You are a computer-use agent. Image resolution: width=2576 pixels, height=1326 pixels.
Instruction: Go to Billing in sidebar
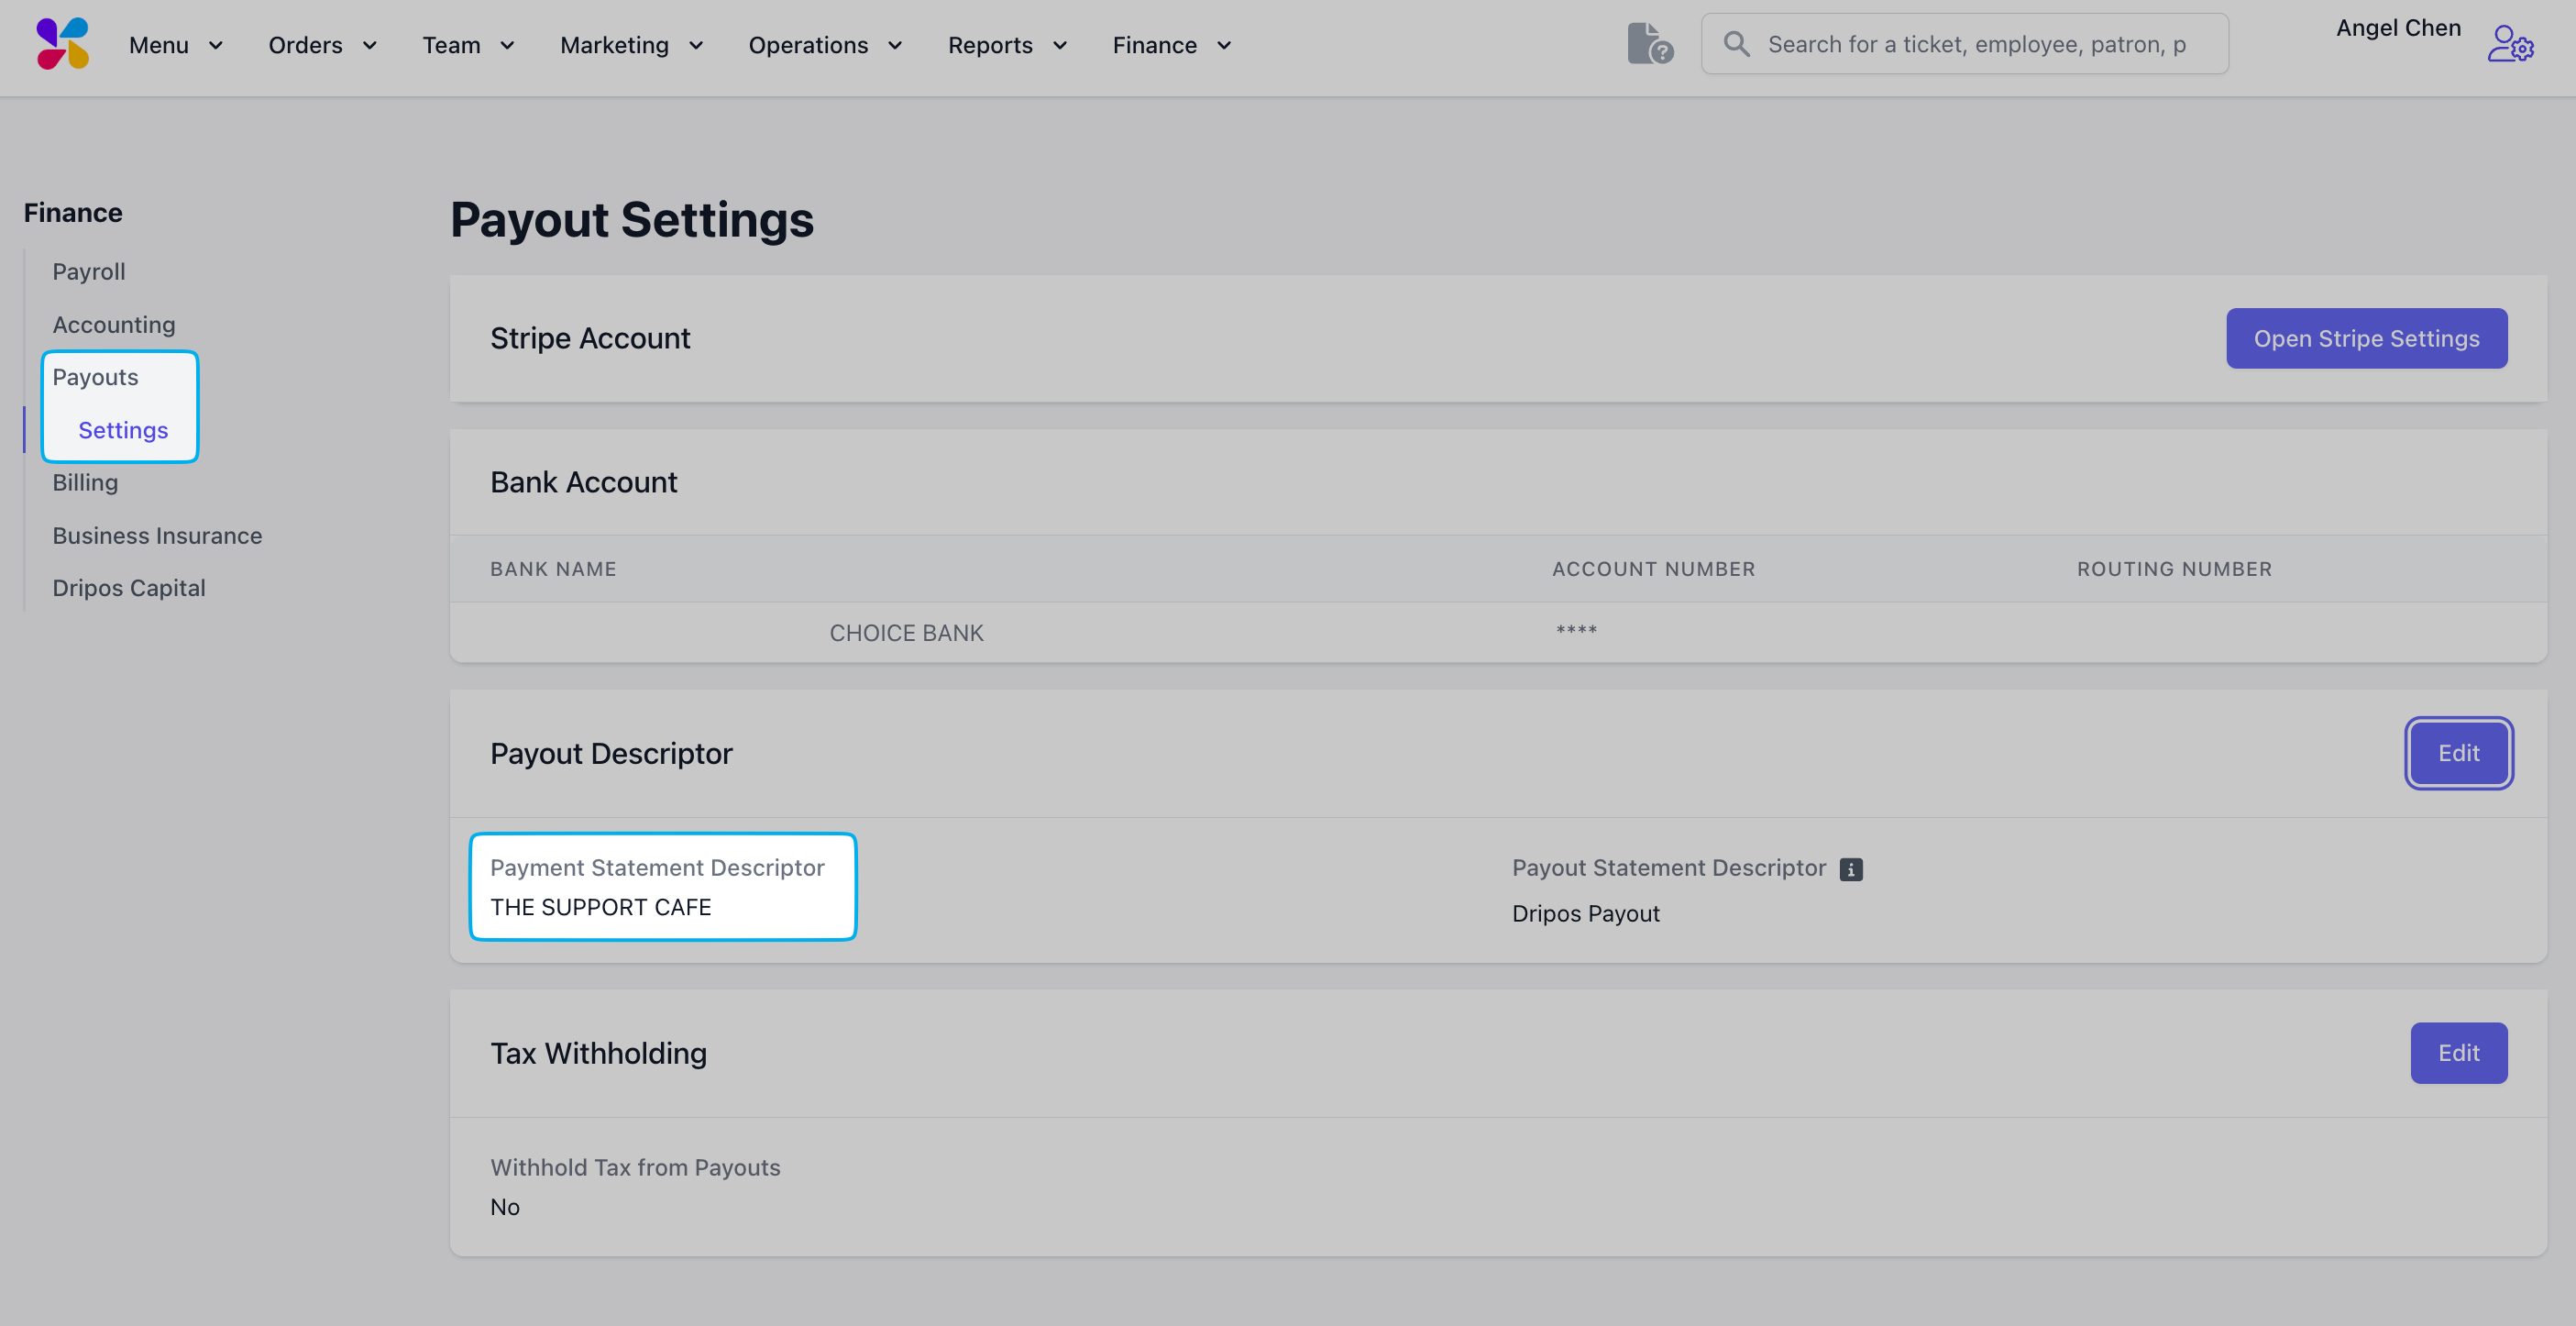coord(85,483)
